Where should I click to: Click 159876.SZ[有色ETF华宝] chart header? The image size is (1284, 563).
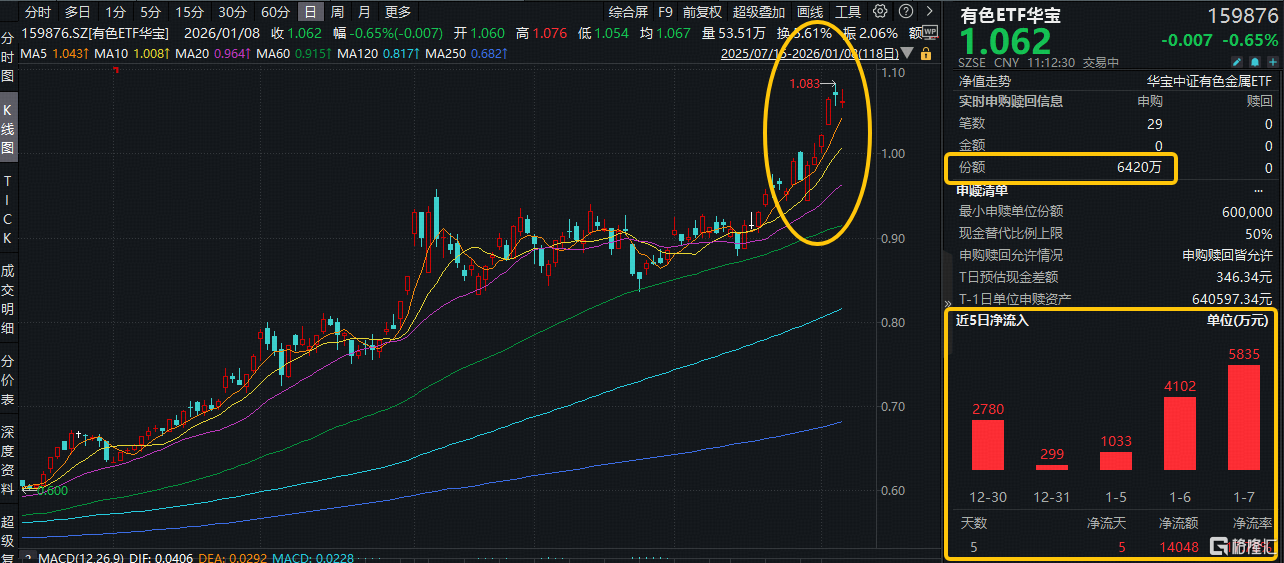(x=95, y=33)
